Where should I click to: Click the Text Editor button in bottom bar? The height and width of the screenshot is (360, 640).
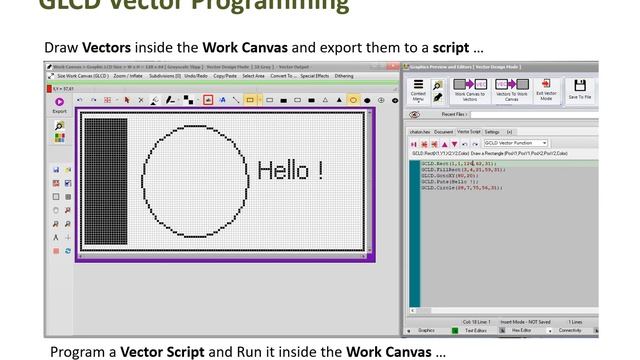tap(476, 330)
